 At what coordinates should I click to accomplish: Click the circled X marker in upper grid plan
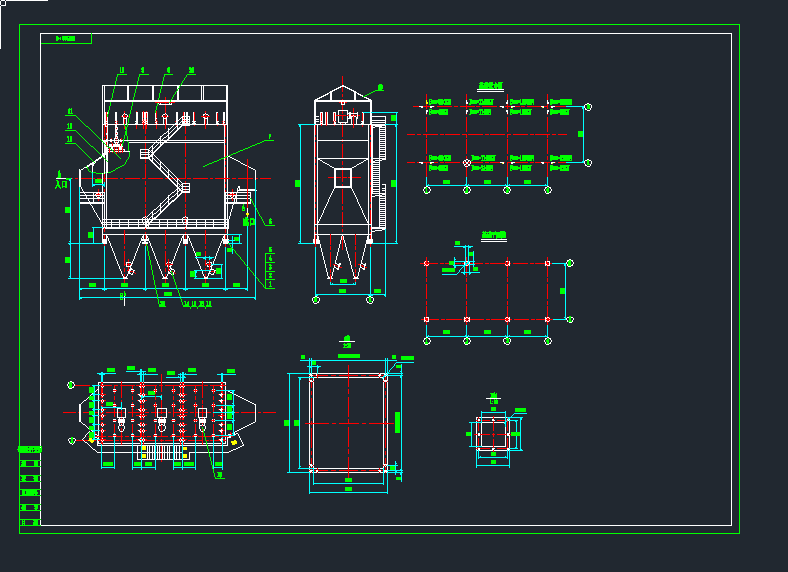pyautogui.click(x=466, y=161)
